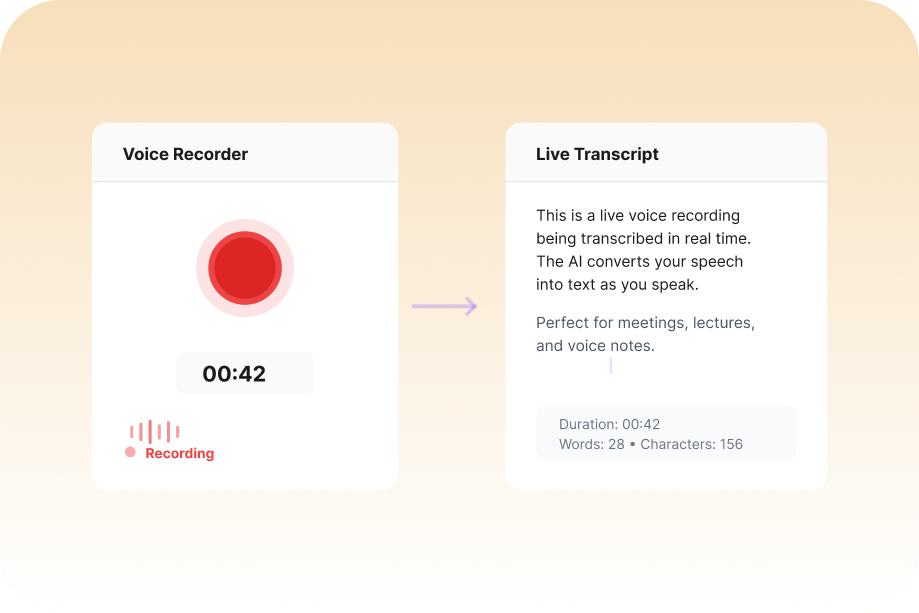Click the purple arrow between the panels
919x613 pixels.
[445, 306]
